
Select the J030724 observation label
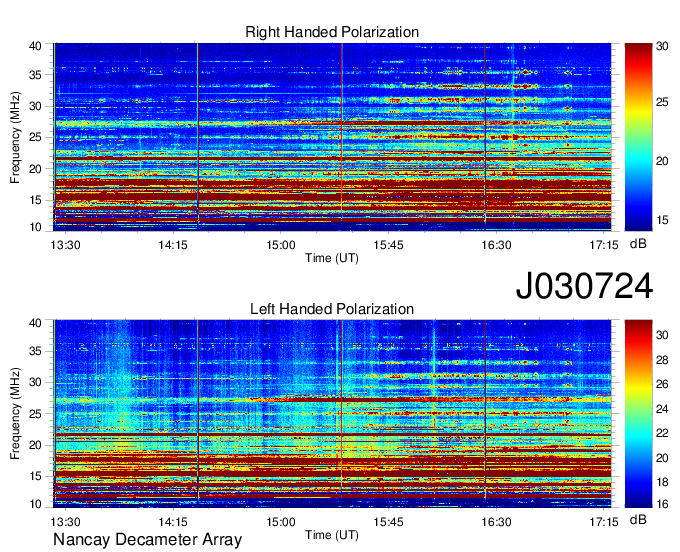click(x=584, y=286)
